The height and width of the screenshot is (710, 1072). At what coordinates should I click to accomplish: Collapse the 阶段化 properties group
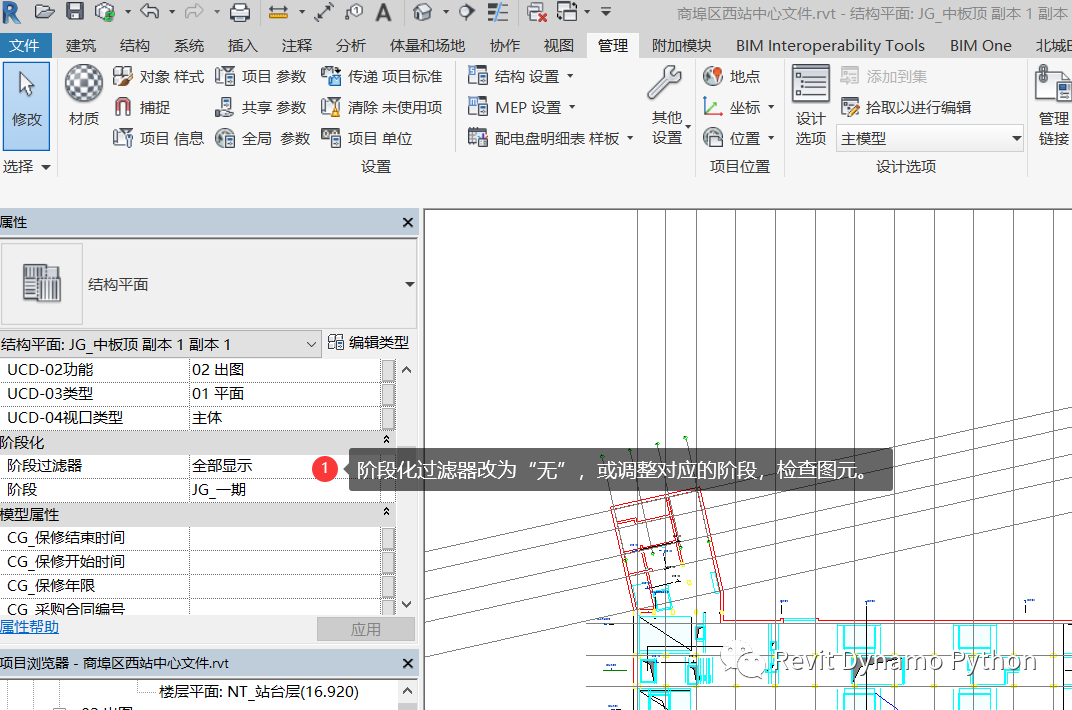[386, 441]
